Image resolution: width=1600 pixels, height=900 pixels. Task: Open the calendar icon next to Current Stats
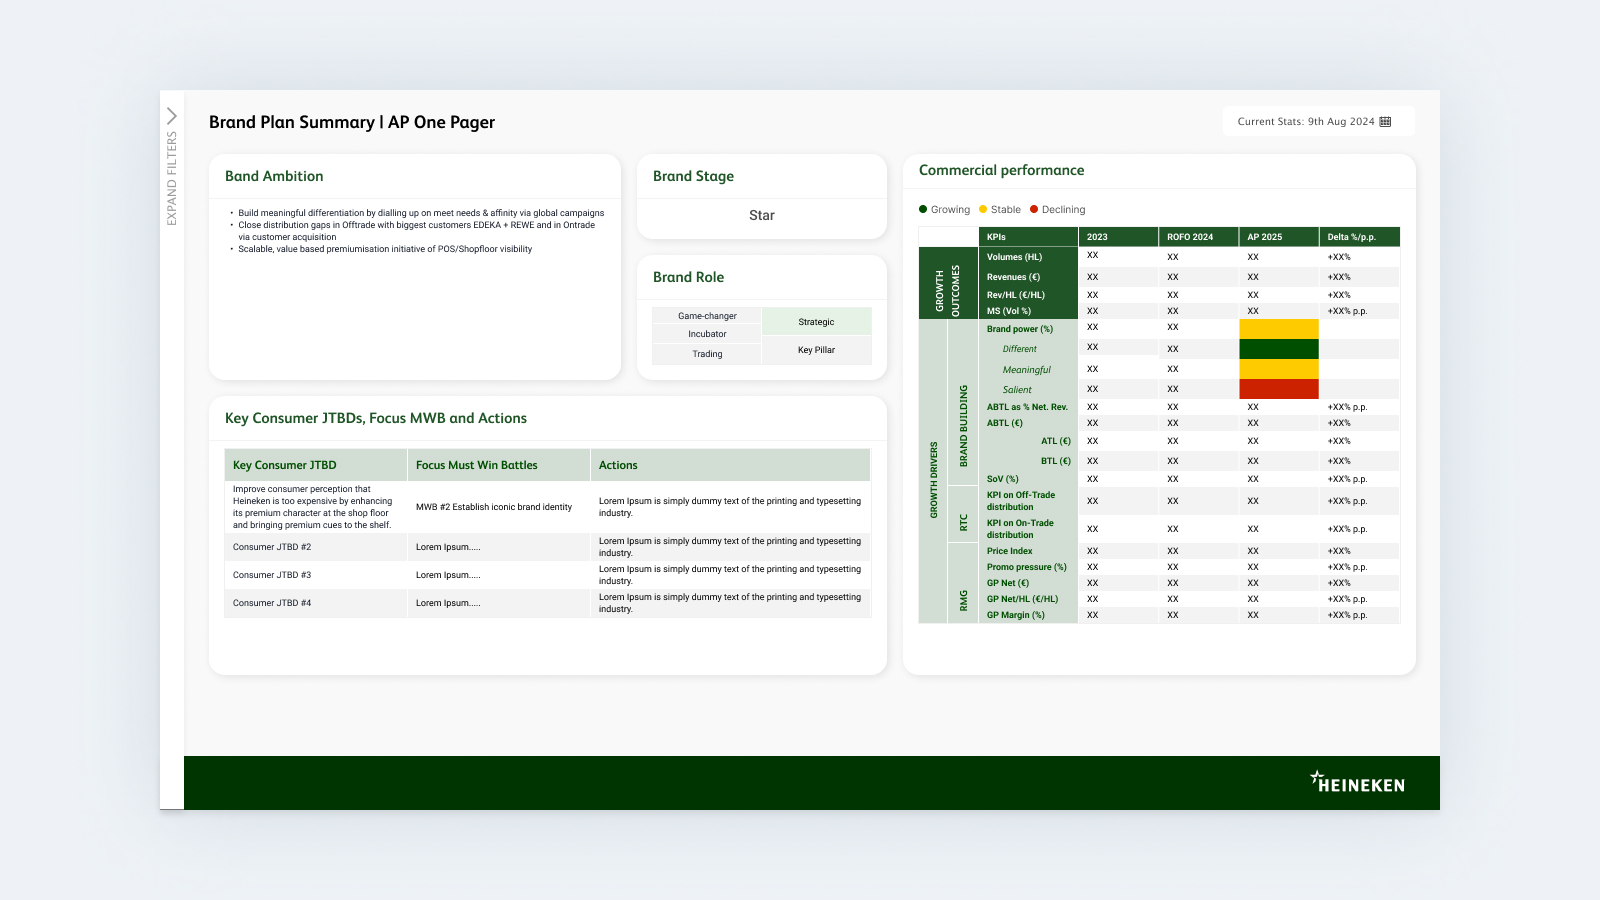1385,121
